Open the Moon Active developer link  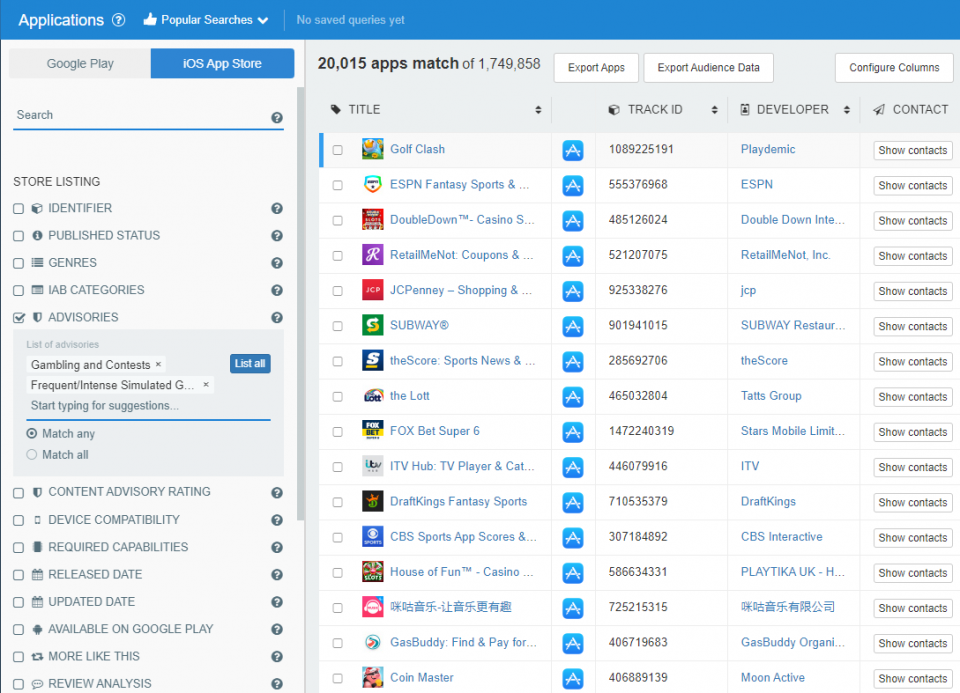click(x=773, y=678)
